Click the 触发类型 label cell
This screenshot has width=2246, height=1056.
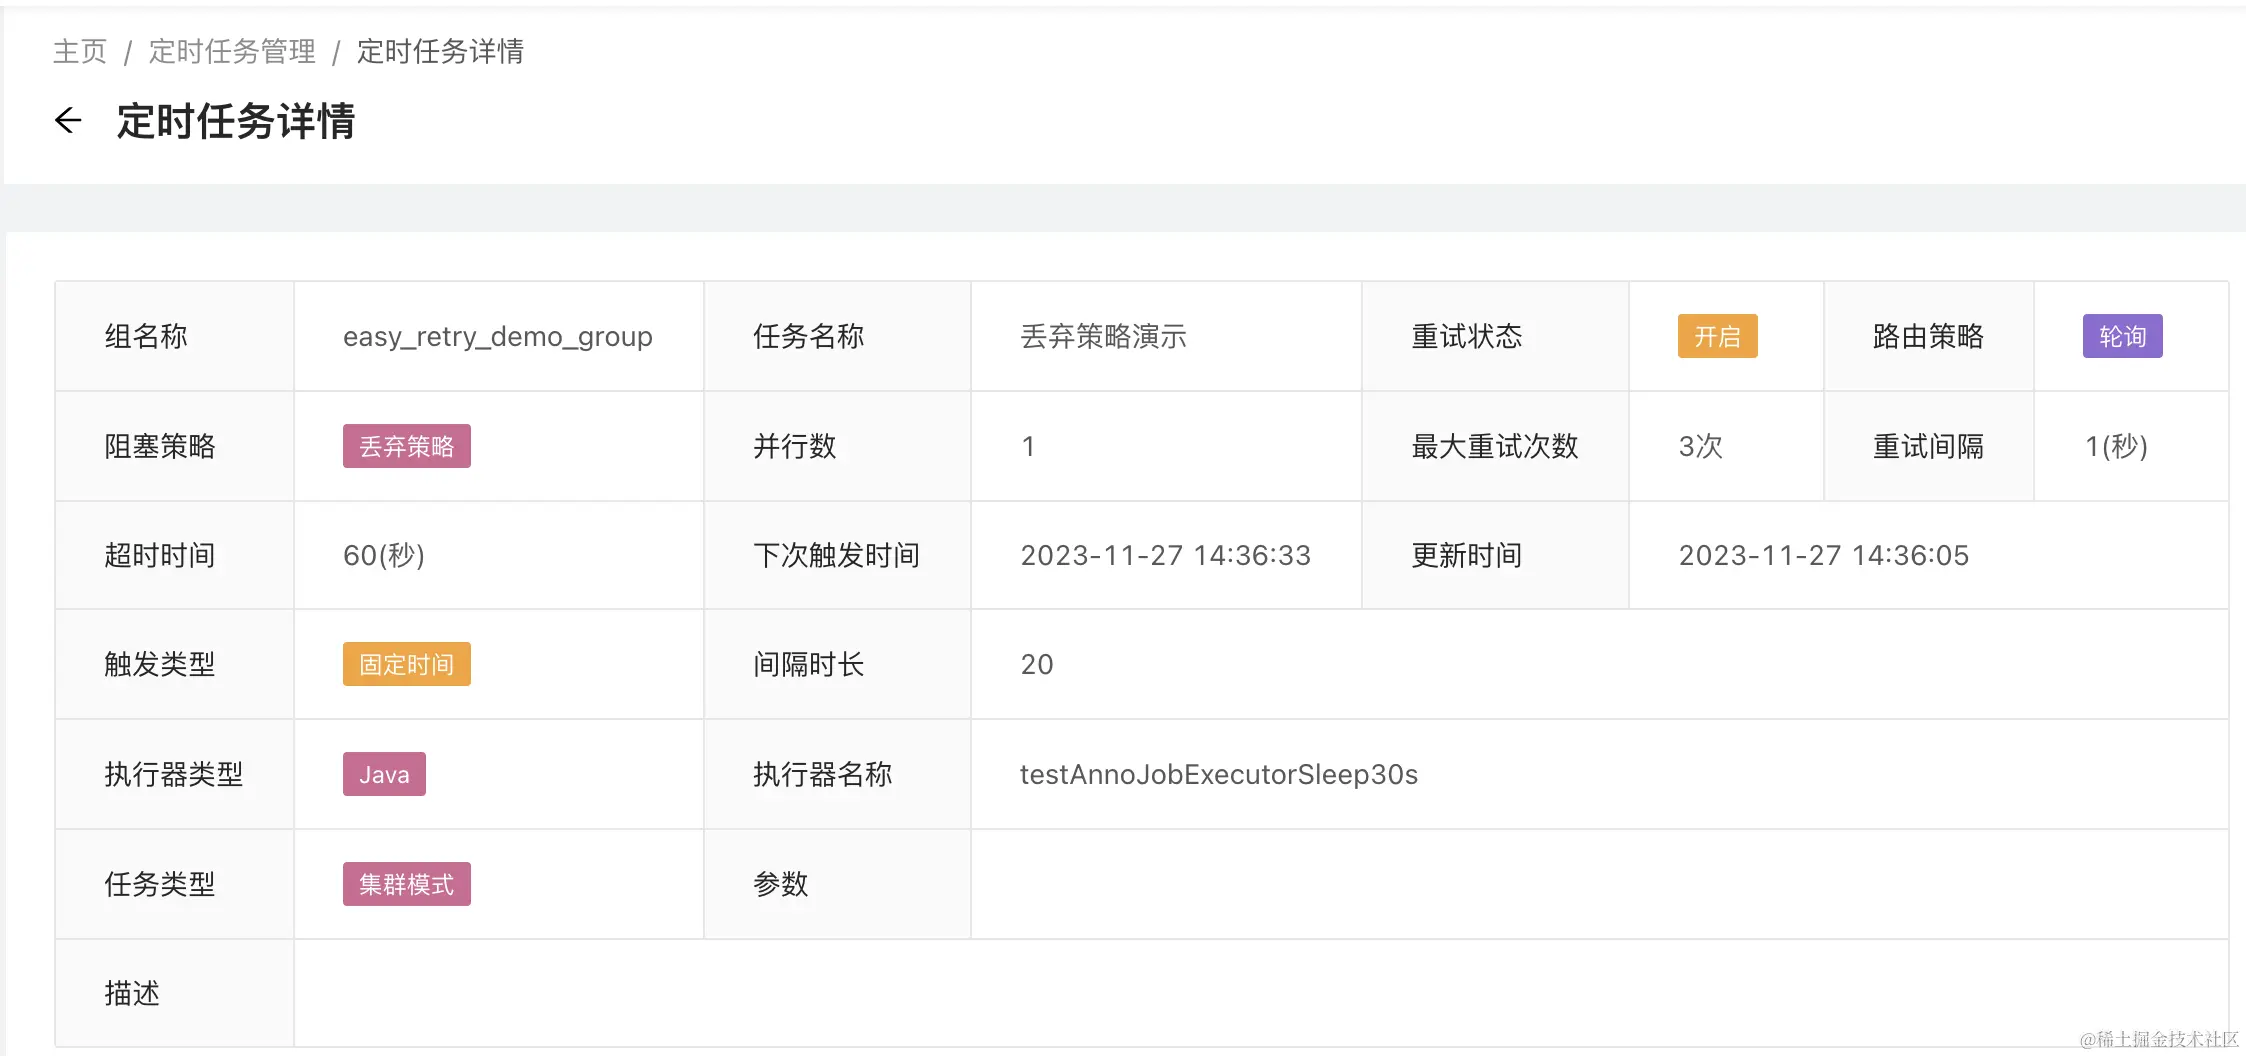(174, 664)
